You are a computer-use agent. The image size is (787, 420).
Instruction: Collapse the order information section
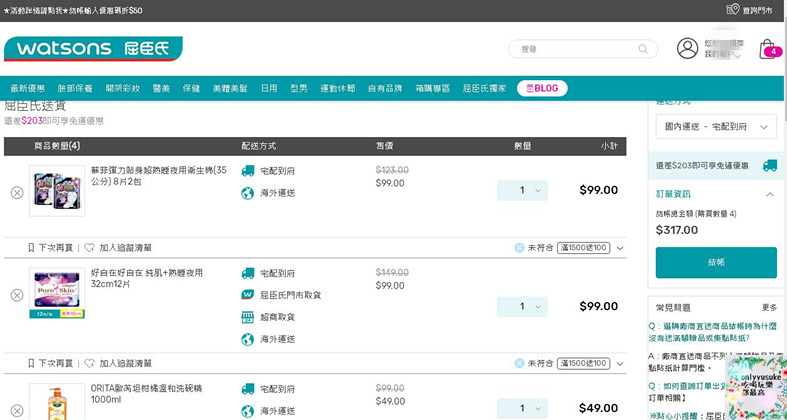tap(769, 194)
